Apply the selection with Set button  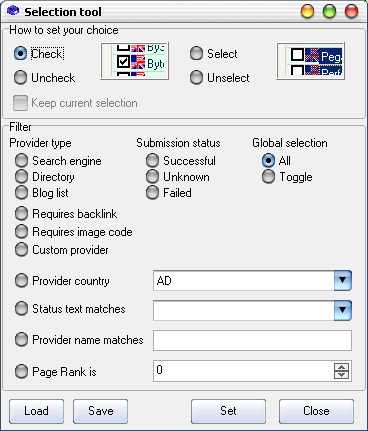pyautogui.click(x=228, y=411)
